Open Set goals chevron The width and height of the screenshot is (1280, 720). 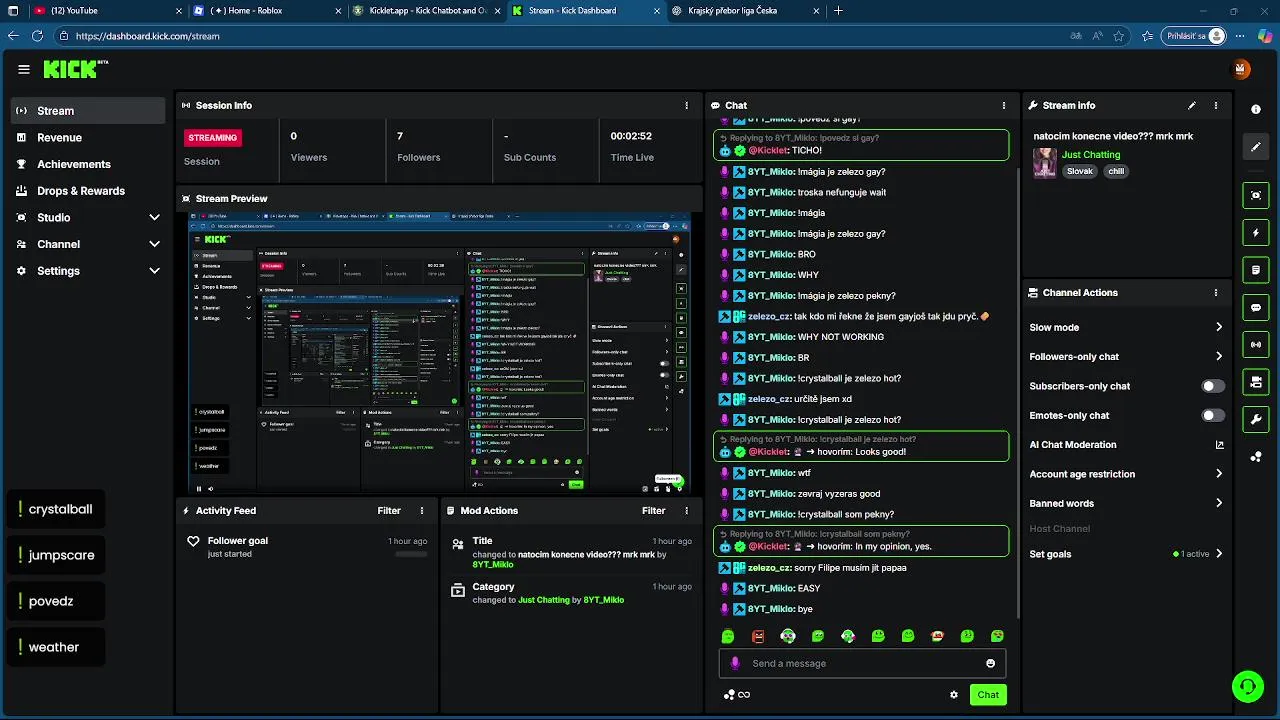coord(1219,554)
